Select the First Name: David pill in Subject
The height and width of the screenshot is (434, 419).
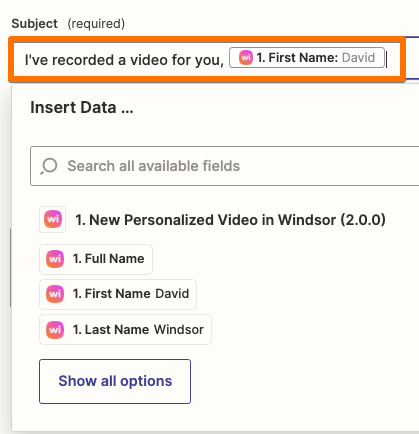(x=307, y=58)
